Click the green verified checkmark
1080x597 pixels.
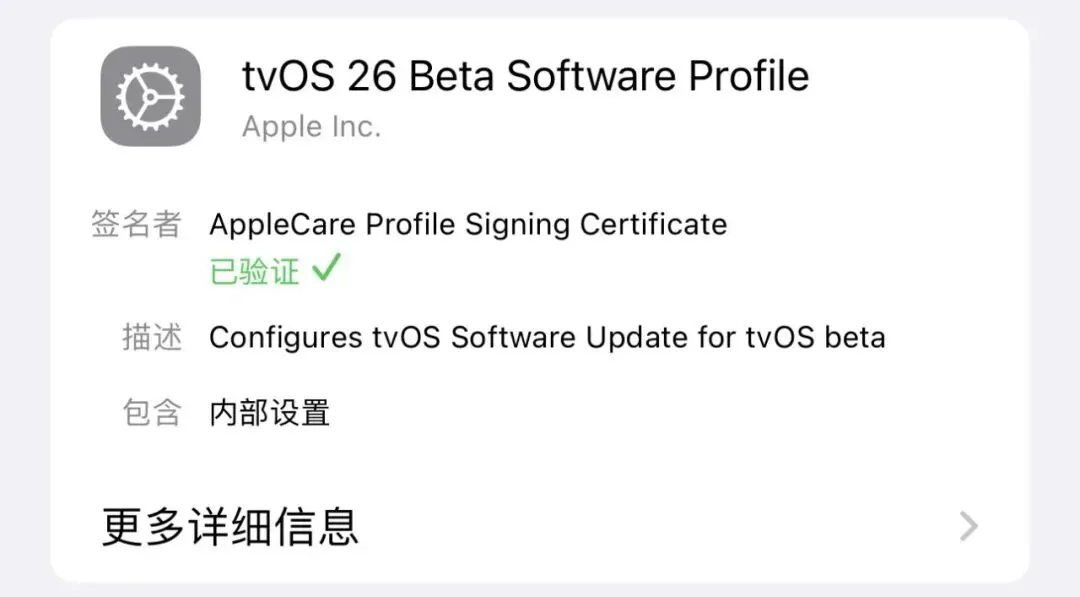tap(326, 269)
